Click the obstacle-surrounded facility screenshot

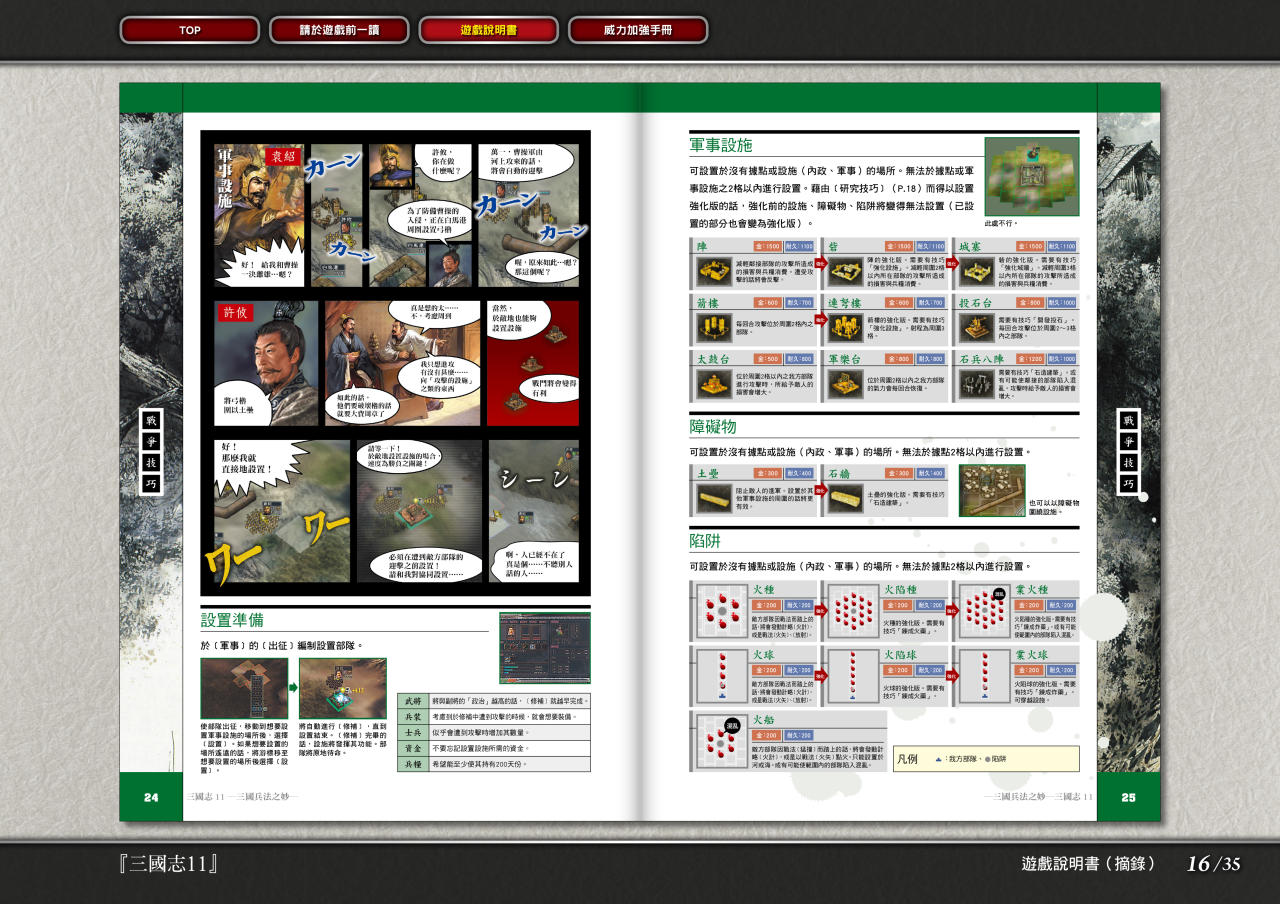point(992,490)
